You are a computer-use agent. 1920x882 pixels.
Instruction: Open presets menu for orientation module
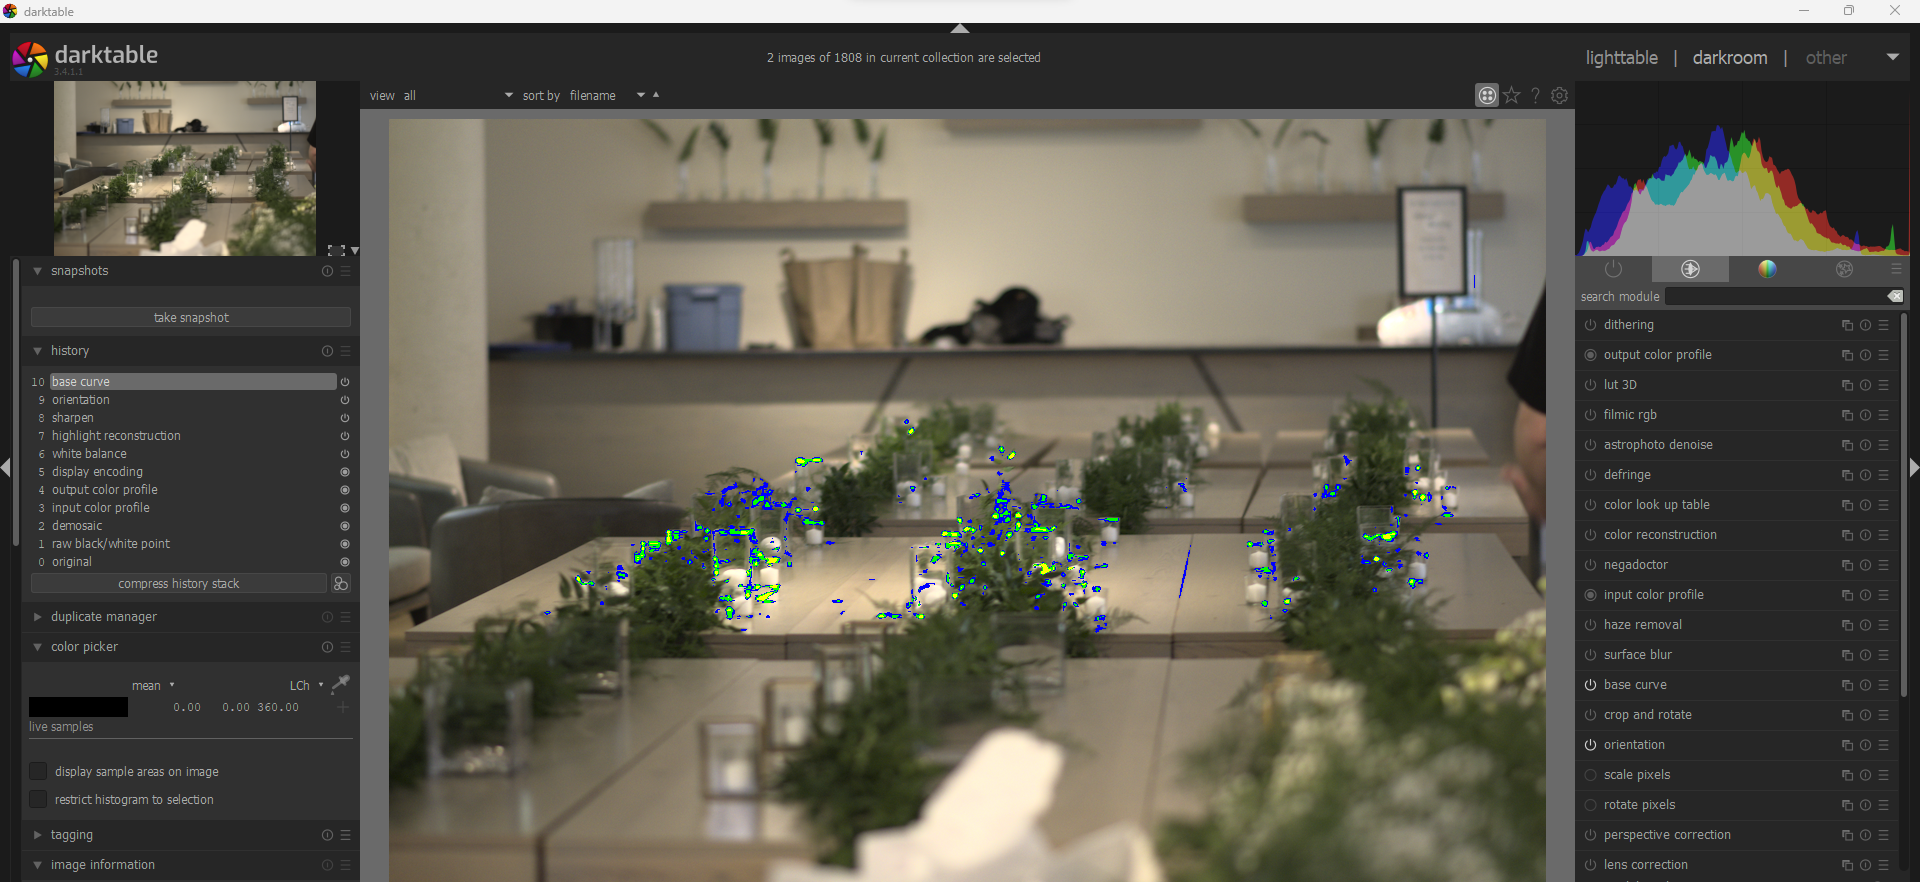coord(1883,745)
